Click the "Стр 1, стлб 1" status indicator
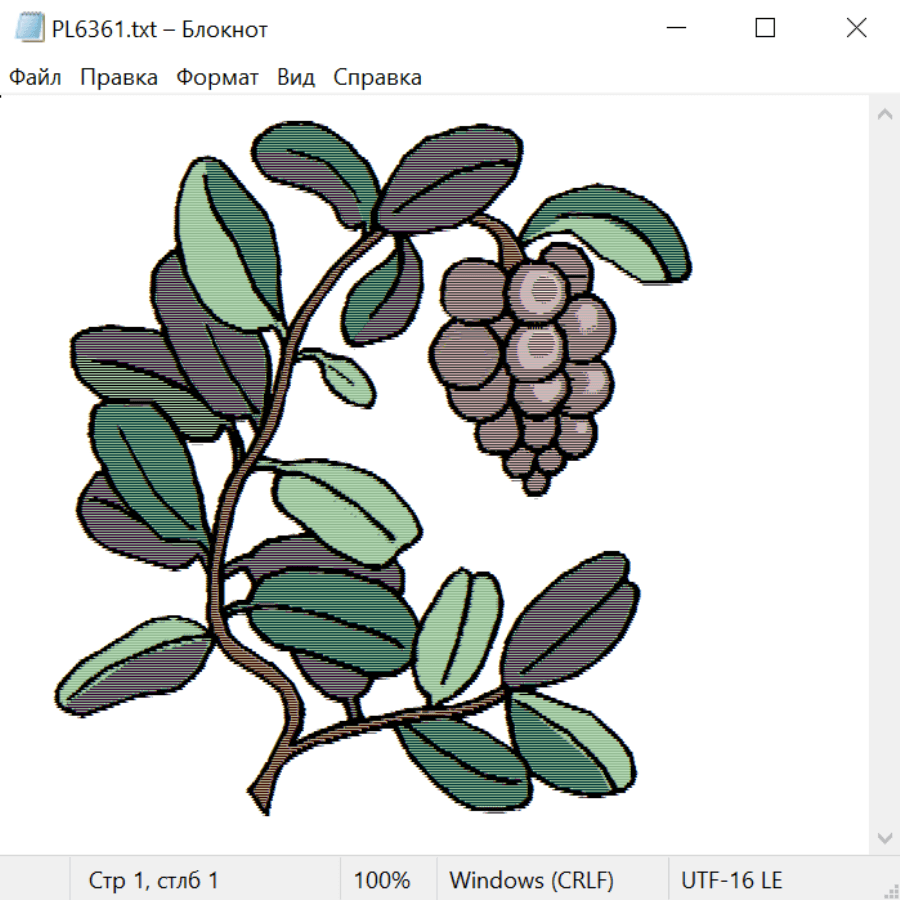900x900 pixels. tap(153, 880)
